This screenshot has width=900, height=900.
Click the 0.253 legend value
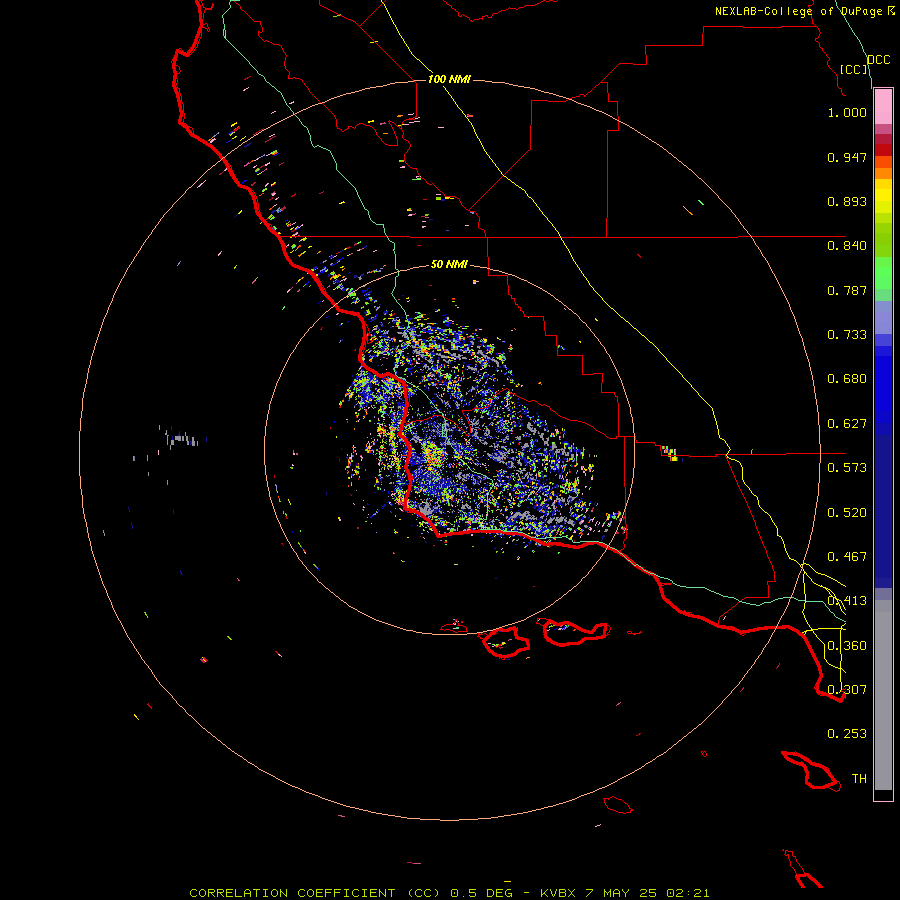tap(847, 734)
